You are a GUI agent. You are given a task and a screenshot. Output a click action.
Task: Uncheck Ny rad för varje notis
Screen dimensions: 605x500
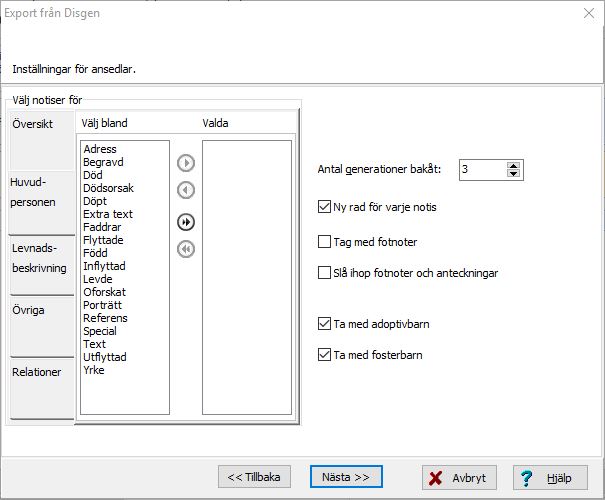pos(324,207)
